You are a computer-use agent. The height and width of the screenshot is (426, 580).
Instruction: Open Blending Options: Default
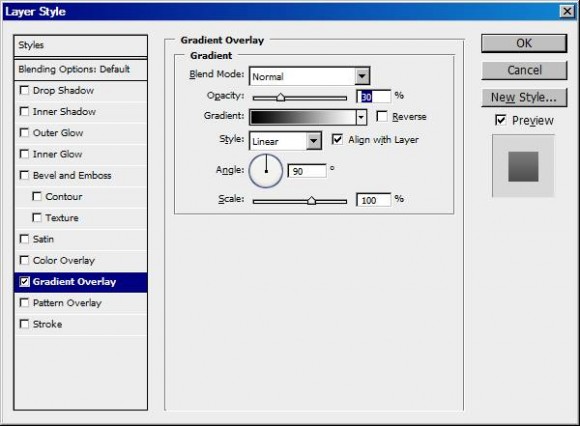[x=81, y=69]
